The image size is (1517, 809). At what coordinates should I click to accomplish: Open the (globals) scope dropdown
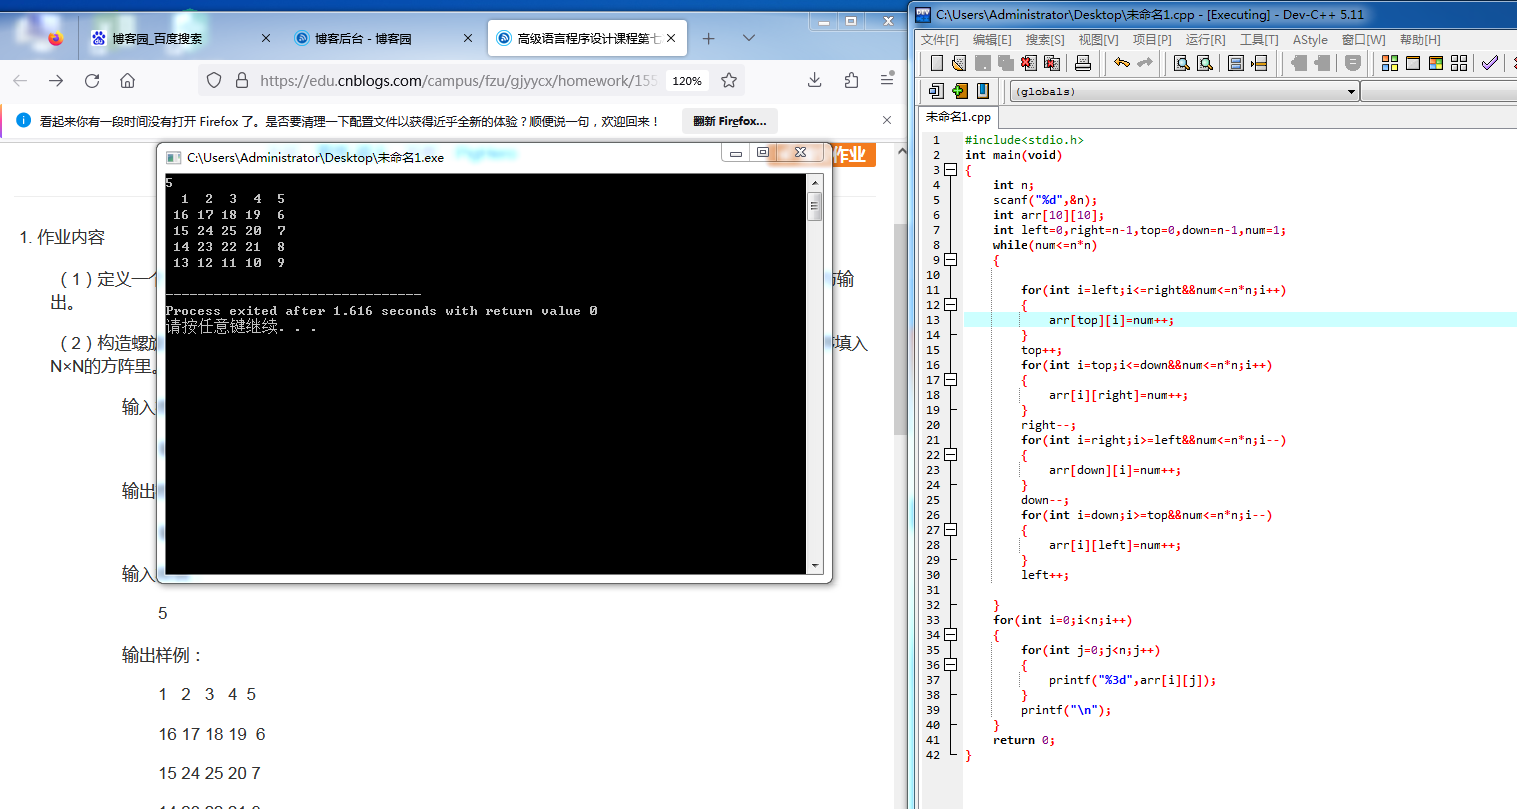[x=1184, y=91]
